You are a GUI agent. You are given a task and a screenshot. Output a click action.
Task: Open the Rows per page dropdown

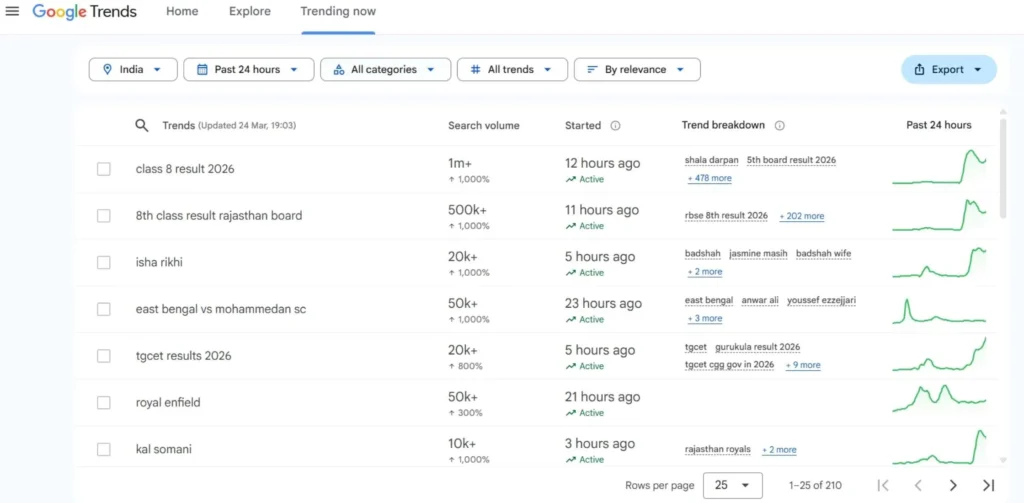[732, 485]
